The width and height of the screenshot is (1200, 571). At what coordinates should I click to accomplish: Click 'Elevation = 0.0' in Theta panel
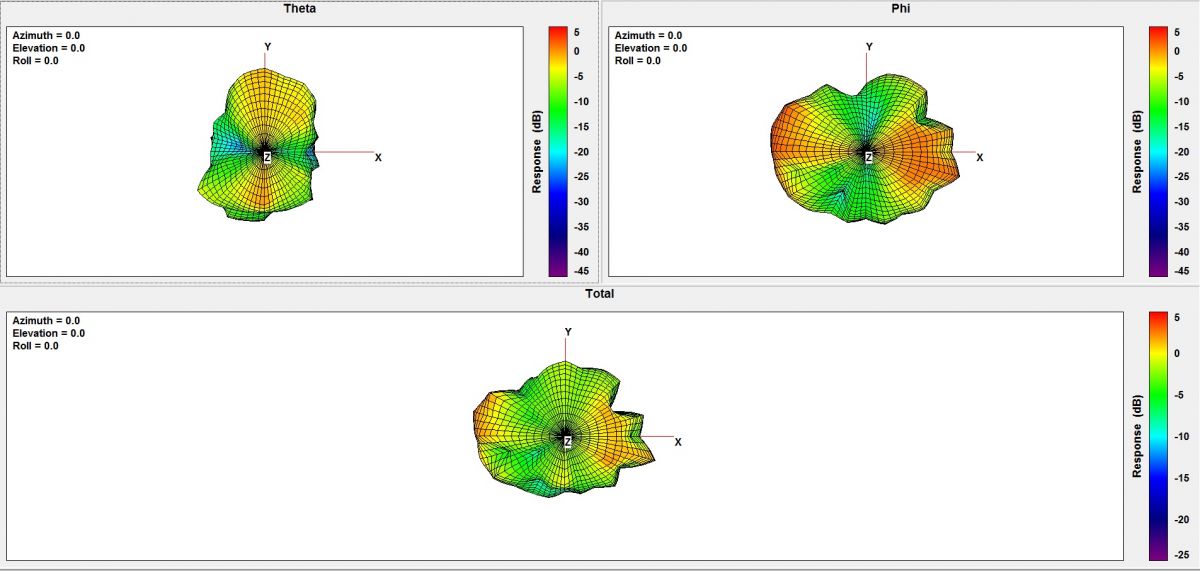point(48,48)
